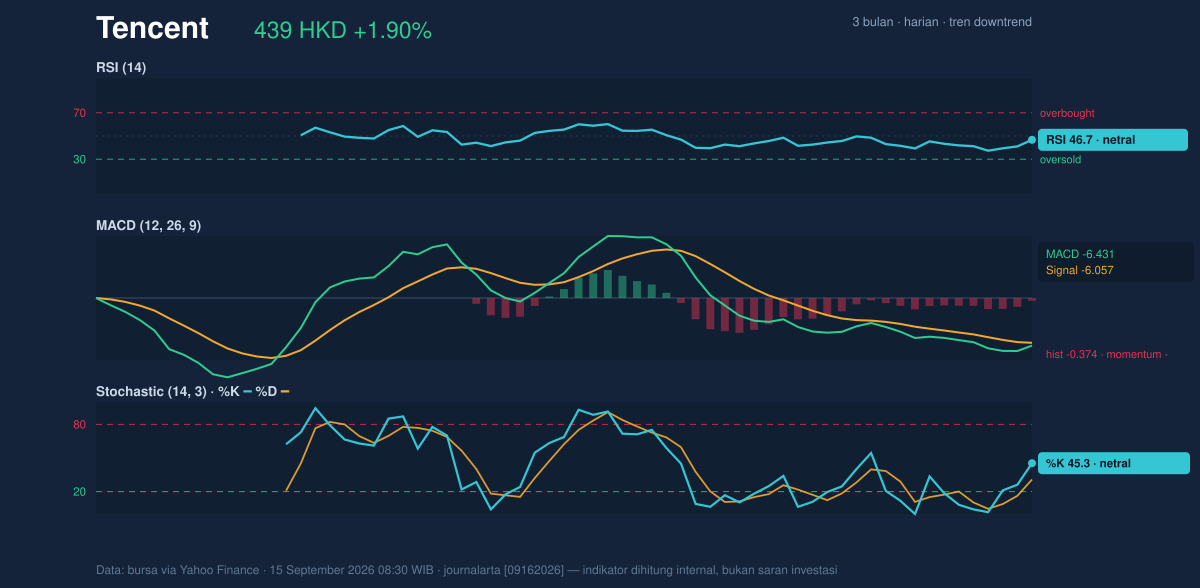Click the RSI line endpoint marker
The height and width of the screenshot is (588, 1200).
click(x=1032, y=140)
